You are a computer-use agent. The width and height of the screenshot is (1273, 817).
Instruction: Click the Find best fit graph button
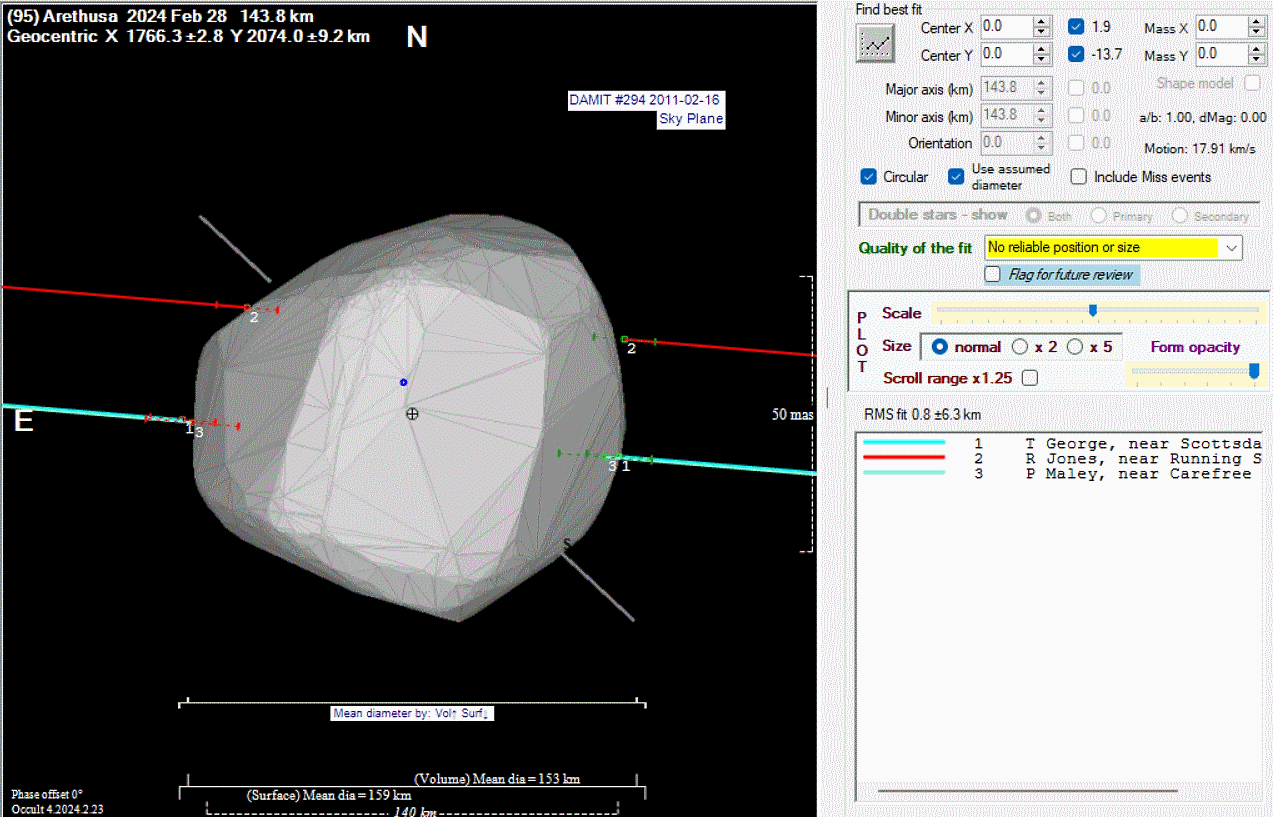(x=876, y=42)
